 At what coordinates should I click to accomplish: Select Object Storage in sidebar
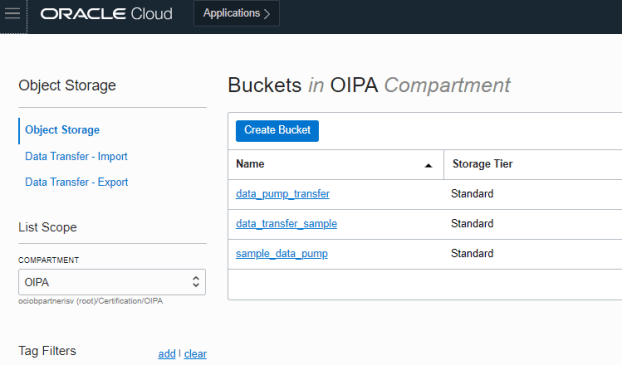pyautogui.click(x=62, y=130)
